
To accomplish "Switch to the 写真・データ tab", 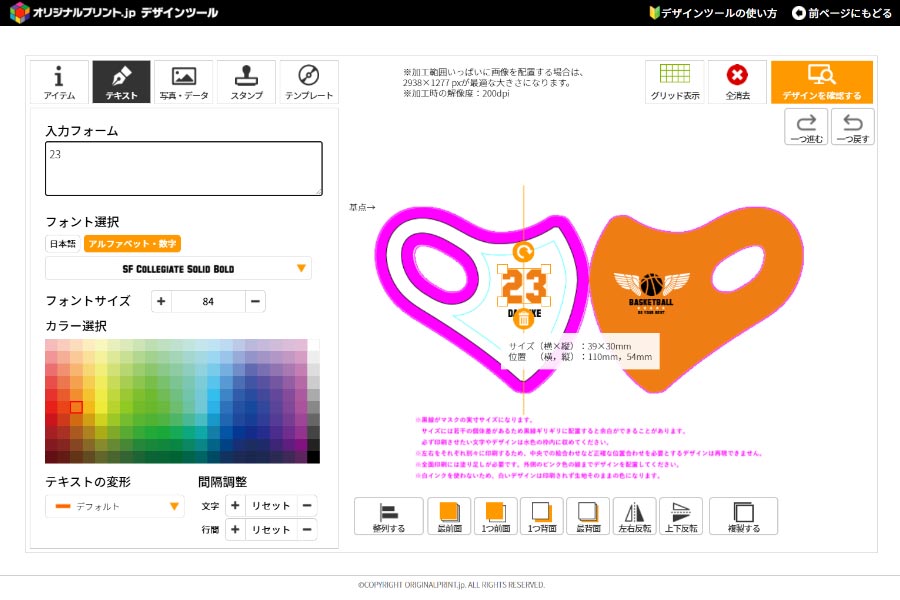I will point(184,82).
